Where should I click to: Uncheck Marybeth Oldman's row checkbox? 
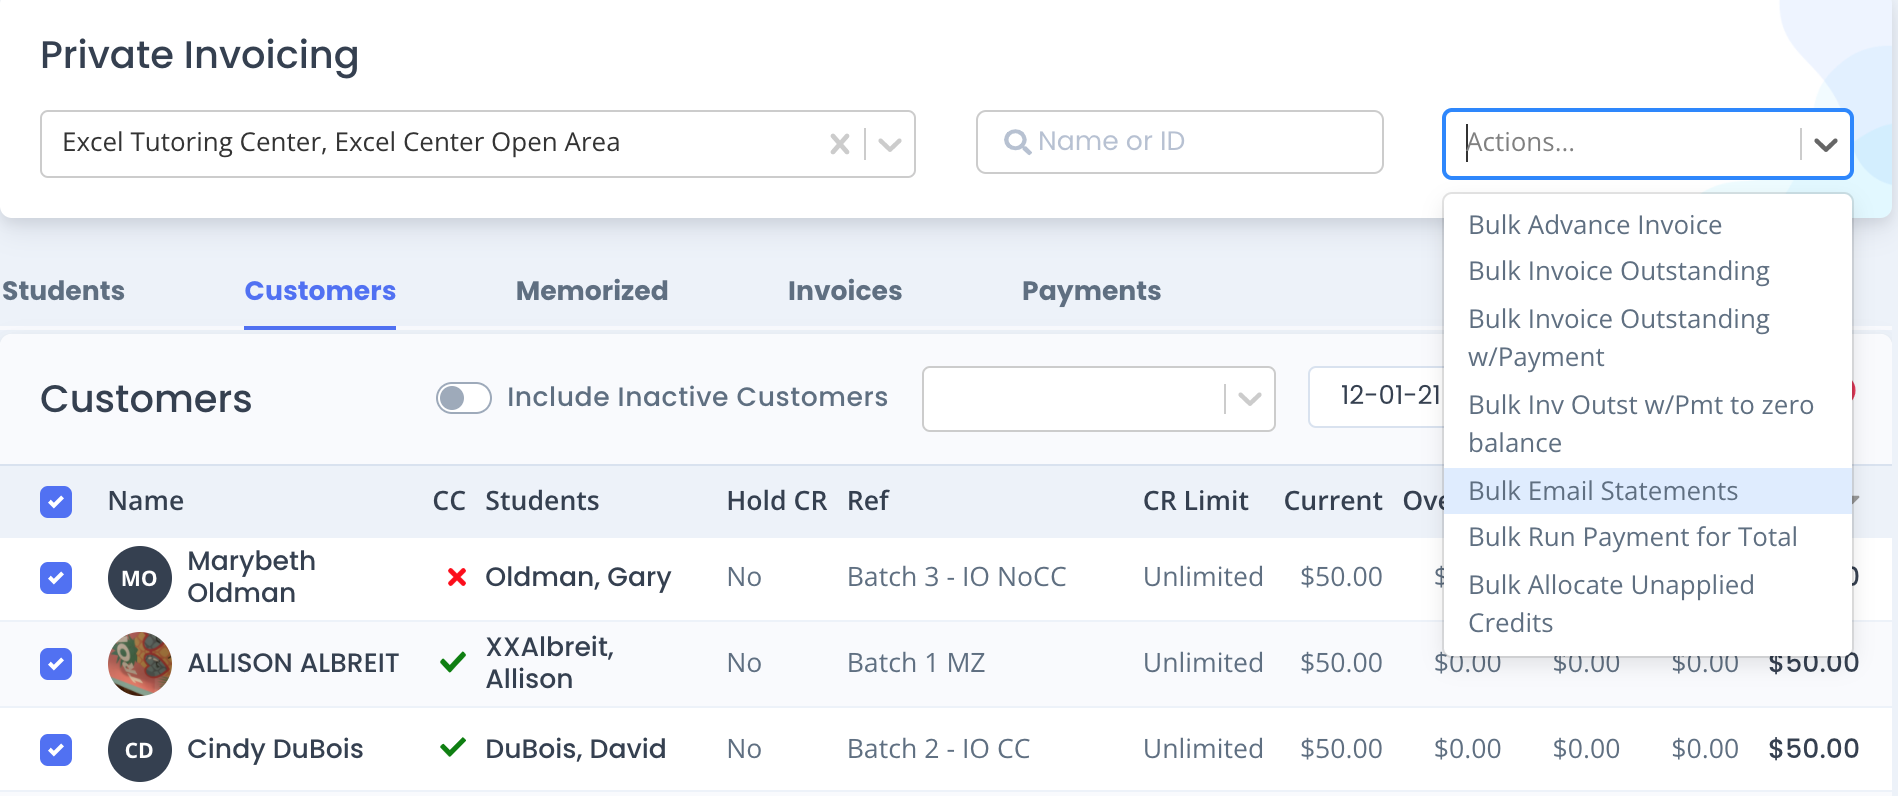click(56, 577)
